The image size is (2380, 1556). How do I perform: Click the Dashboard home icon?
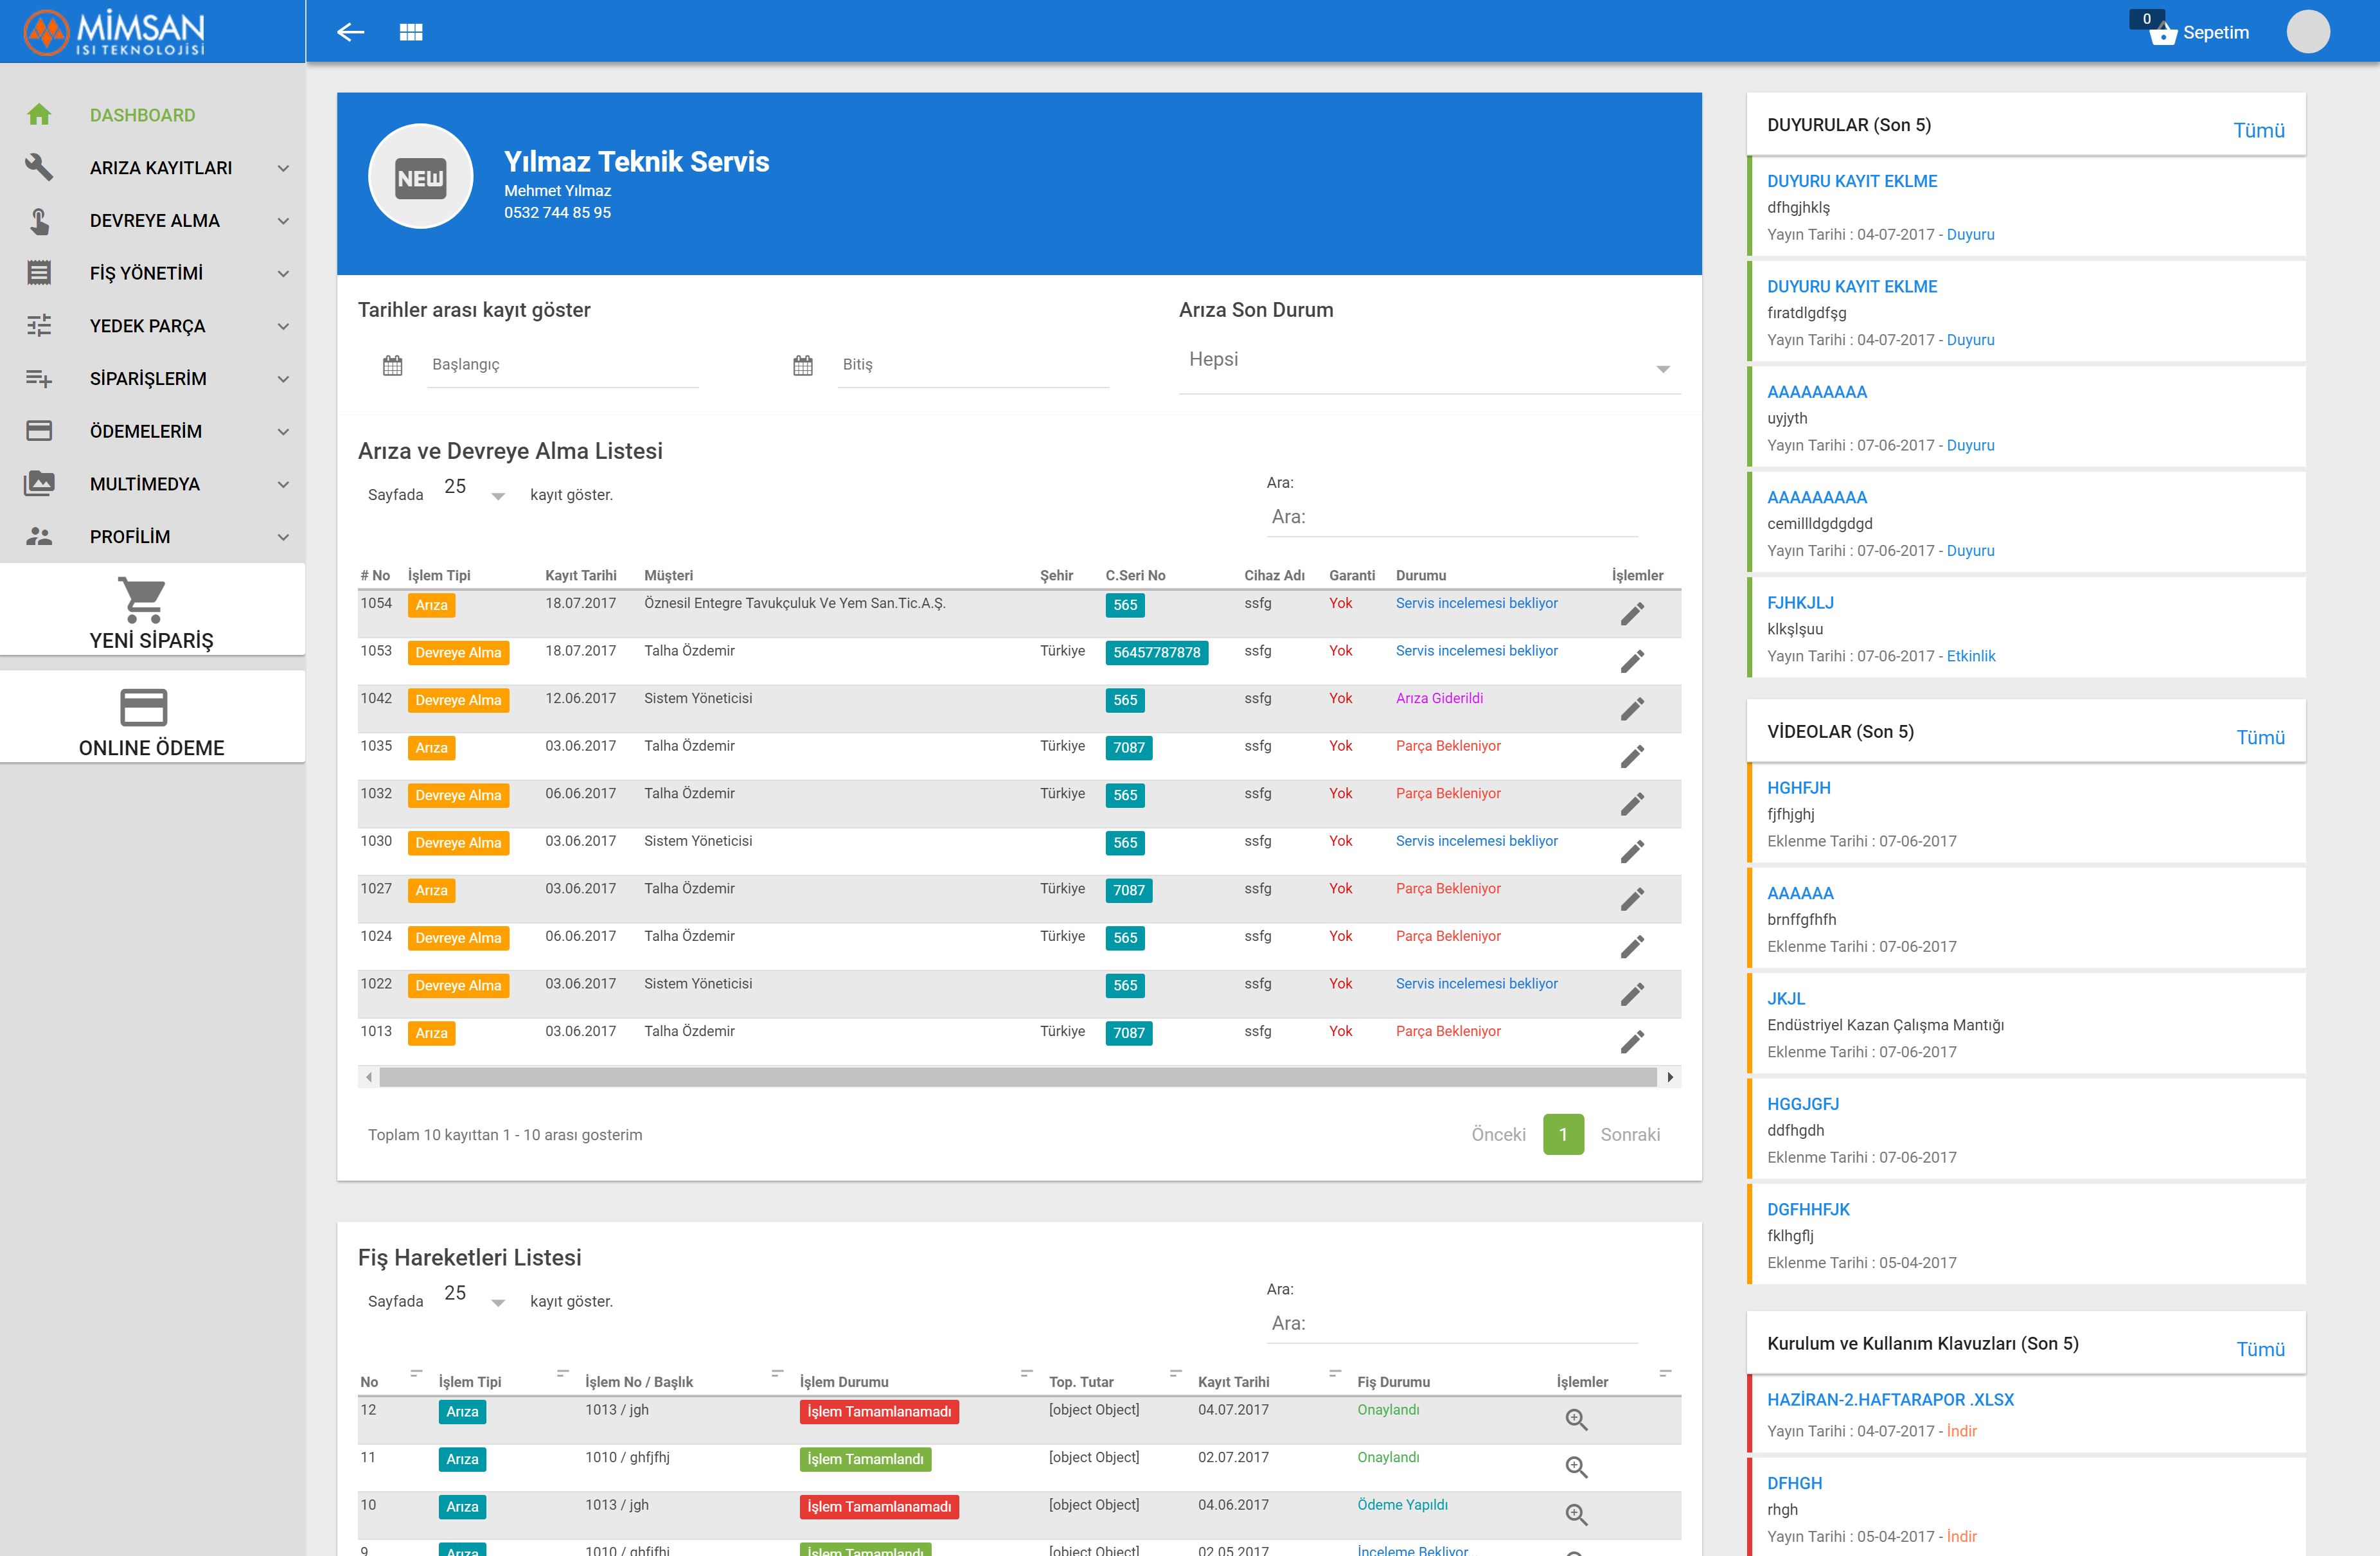coord(39,114)
